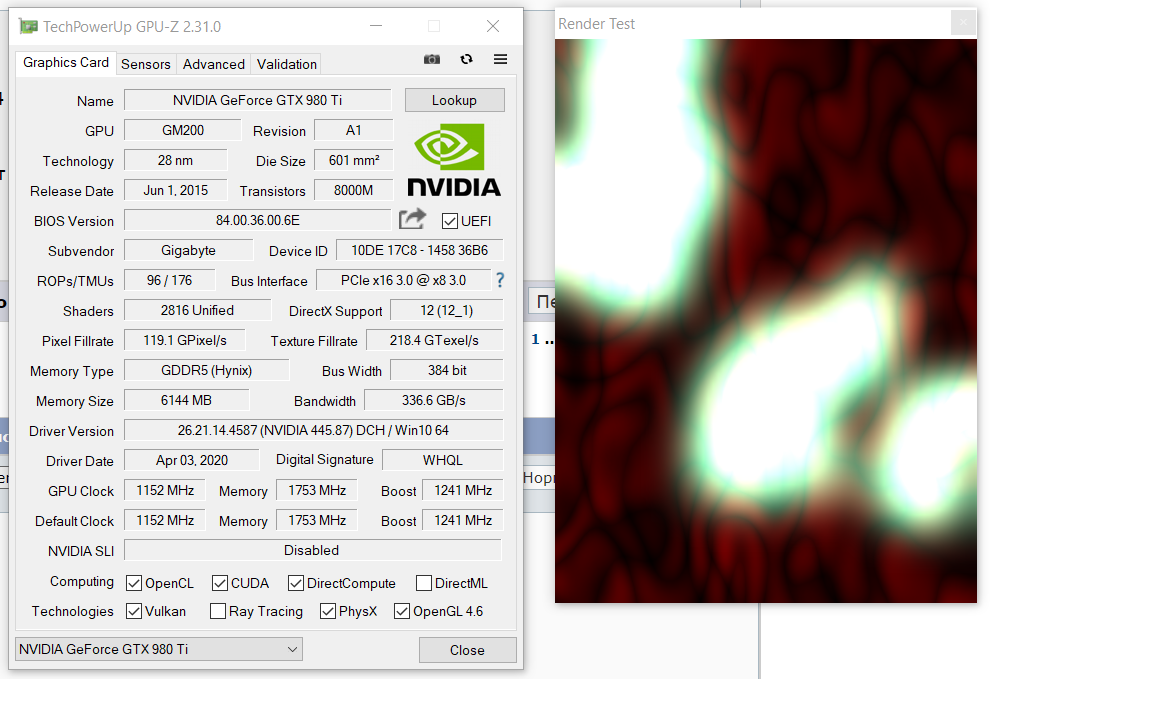
Task: Click the Technology field 28 nm
Action: point(176,160)
